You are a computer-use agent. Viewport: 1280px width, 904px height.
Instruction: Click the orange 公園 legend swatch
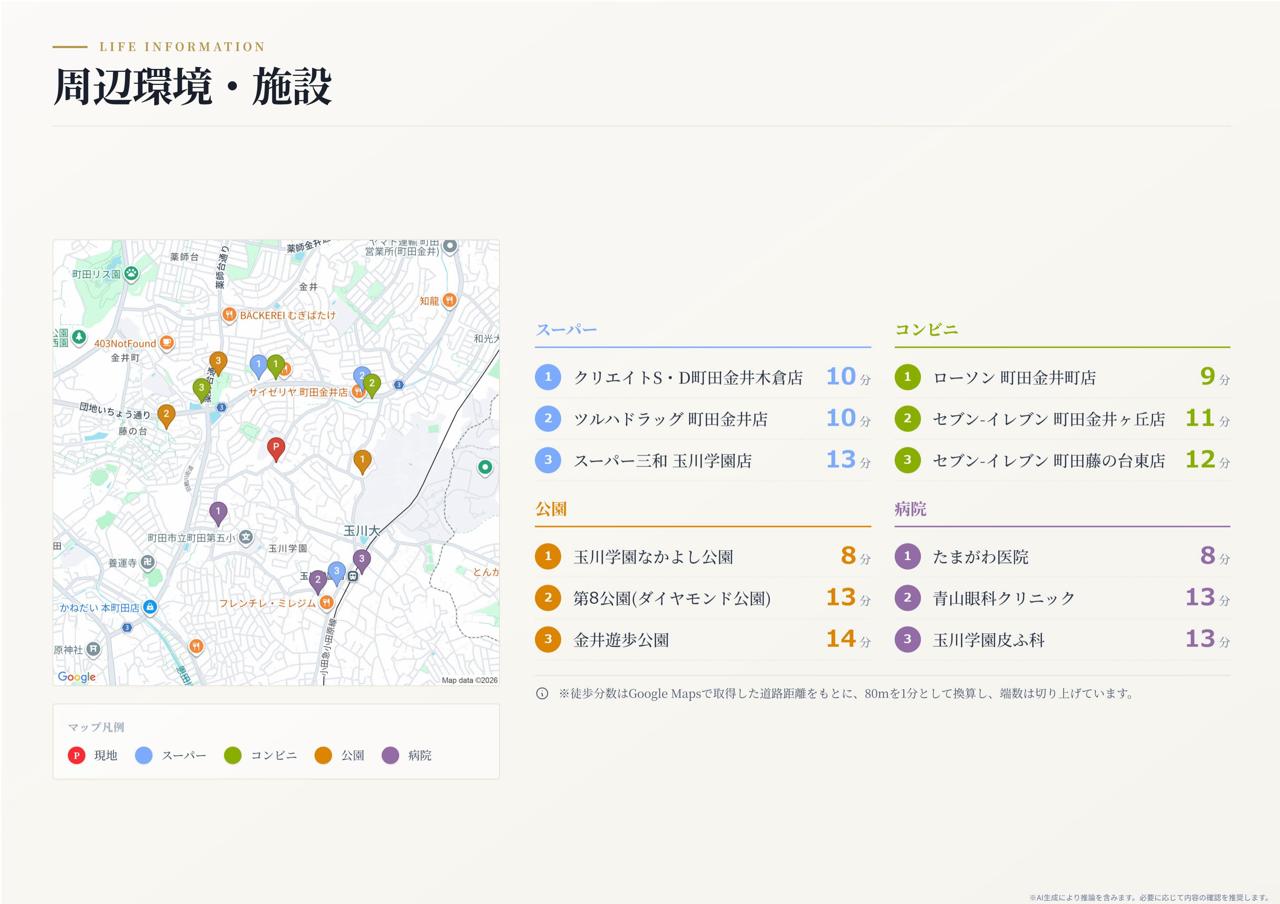pos(323,755)
